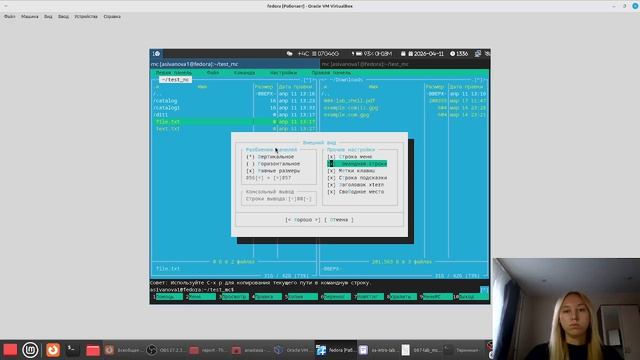
Task: Click the Хорошо button in the dialog
Action: pyautogui.click(x=303, y=220)
